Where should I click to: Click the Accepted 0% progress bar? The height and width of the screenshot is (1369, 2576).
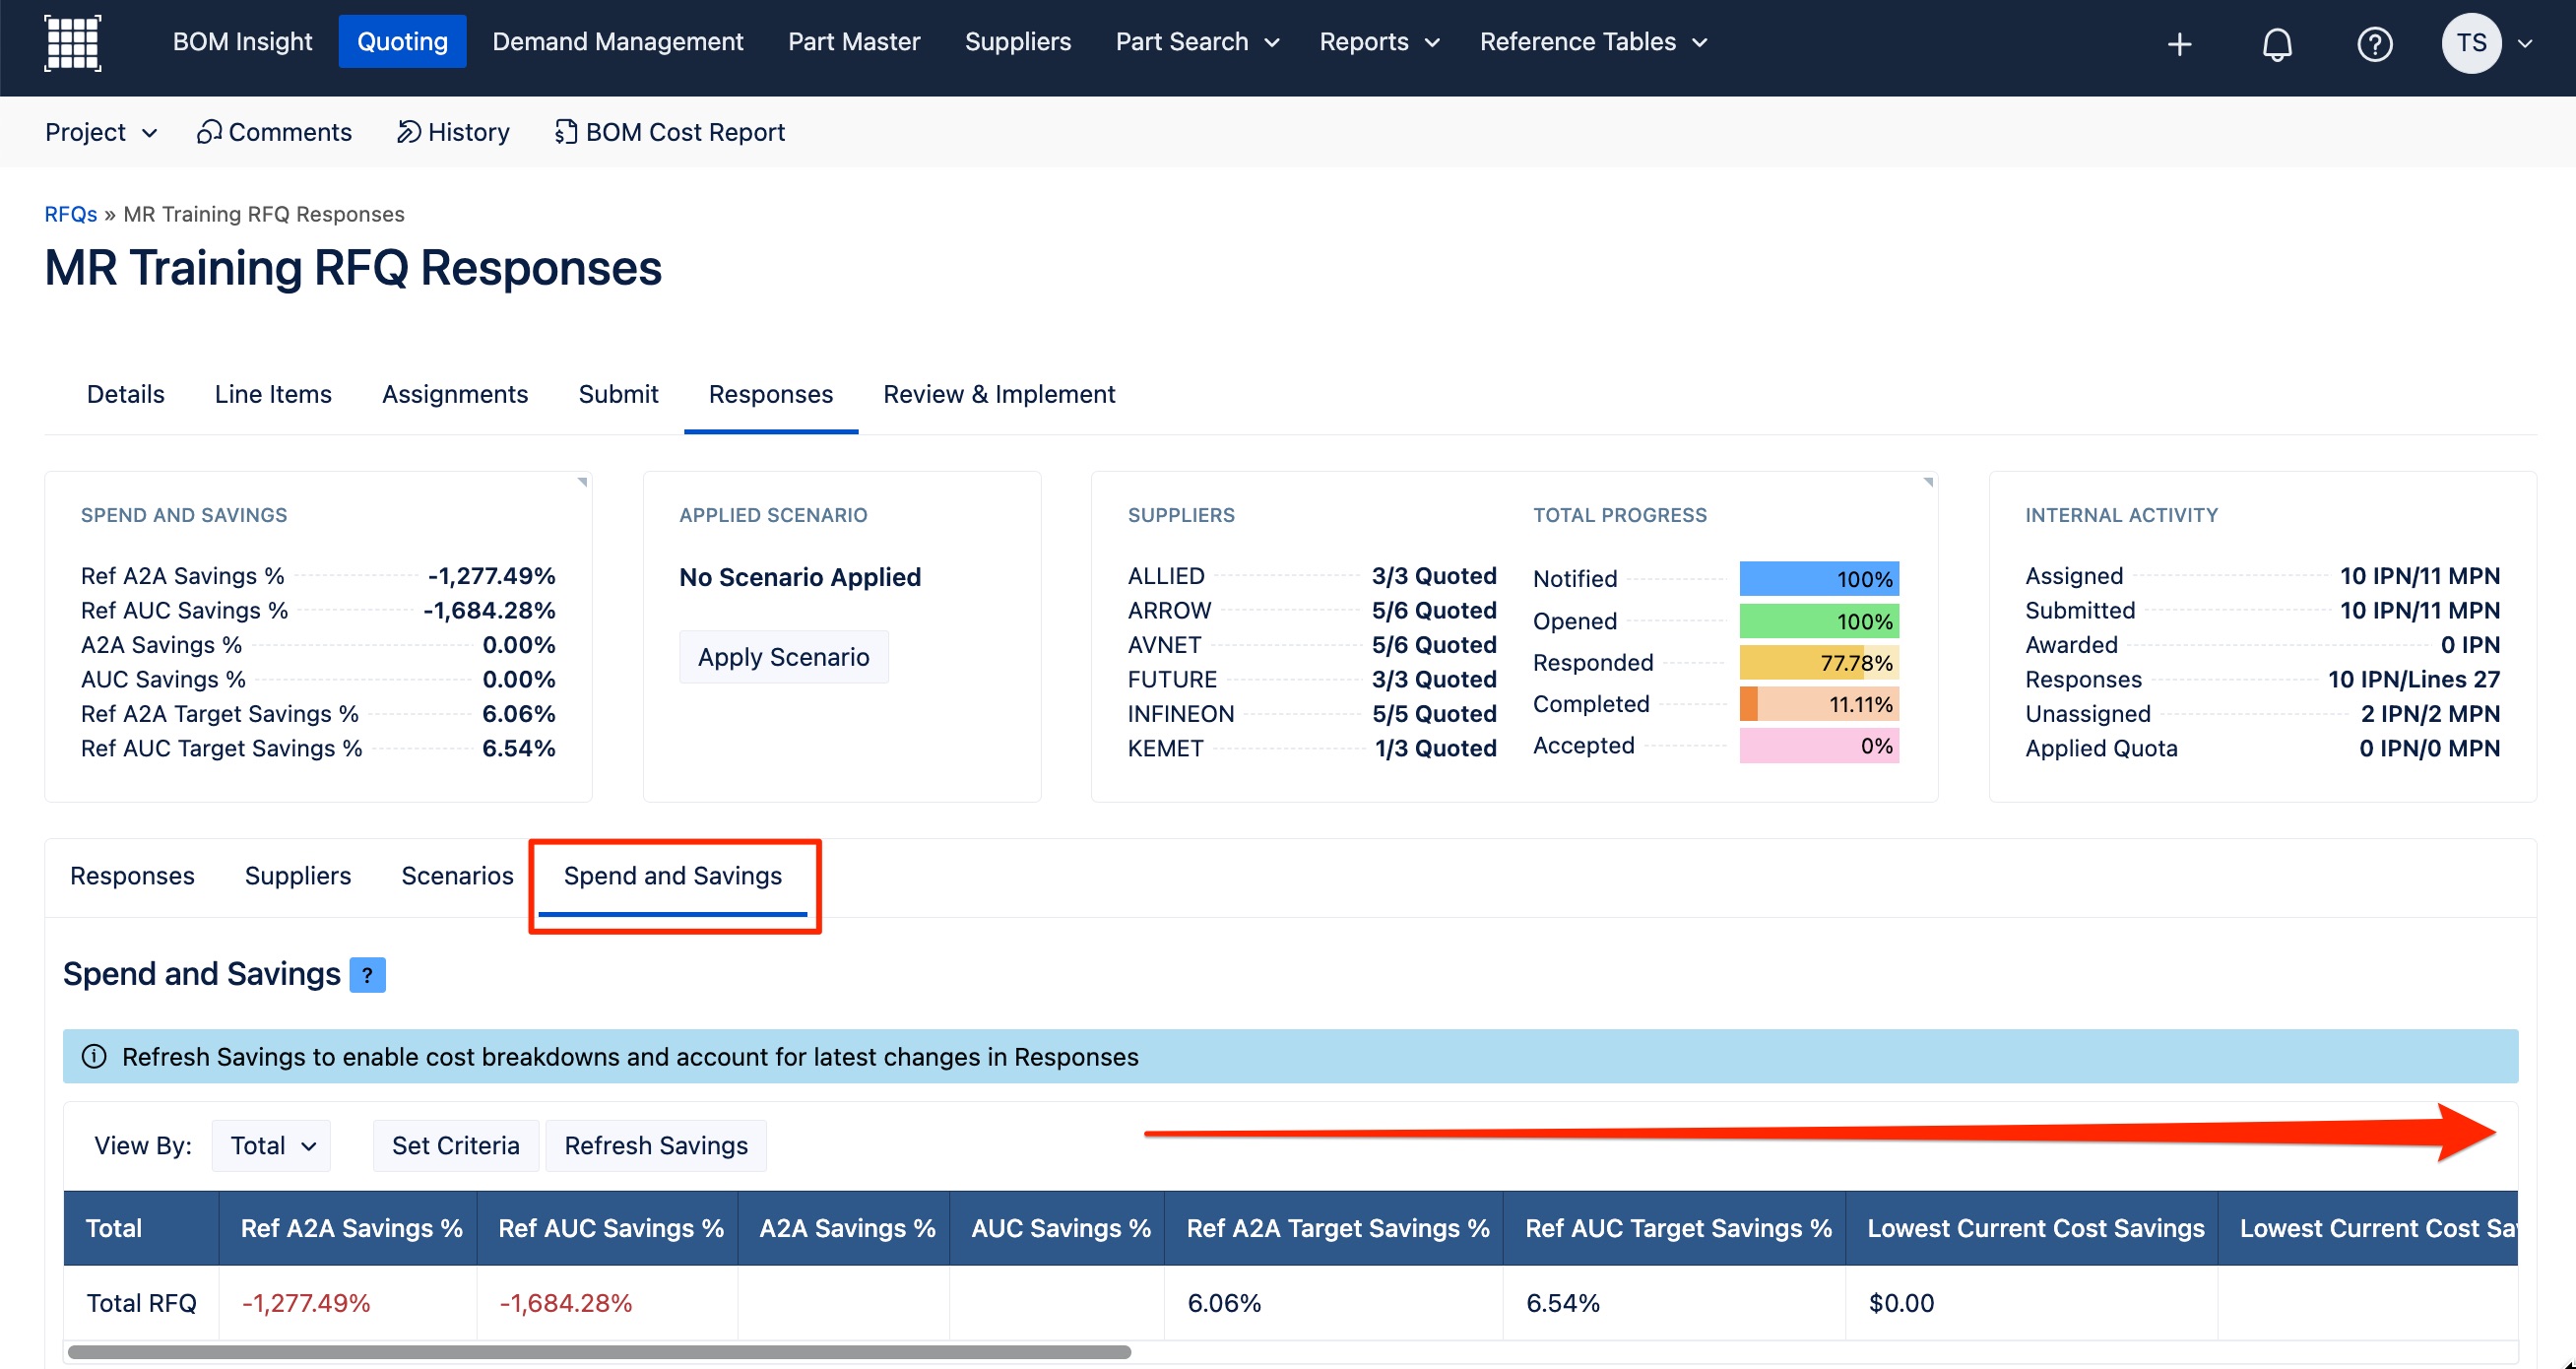pyautogui.click(x=1819, y=746)
